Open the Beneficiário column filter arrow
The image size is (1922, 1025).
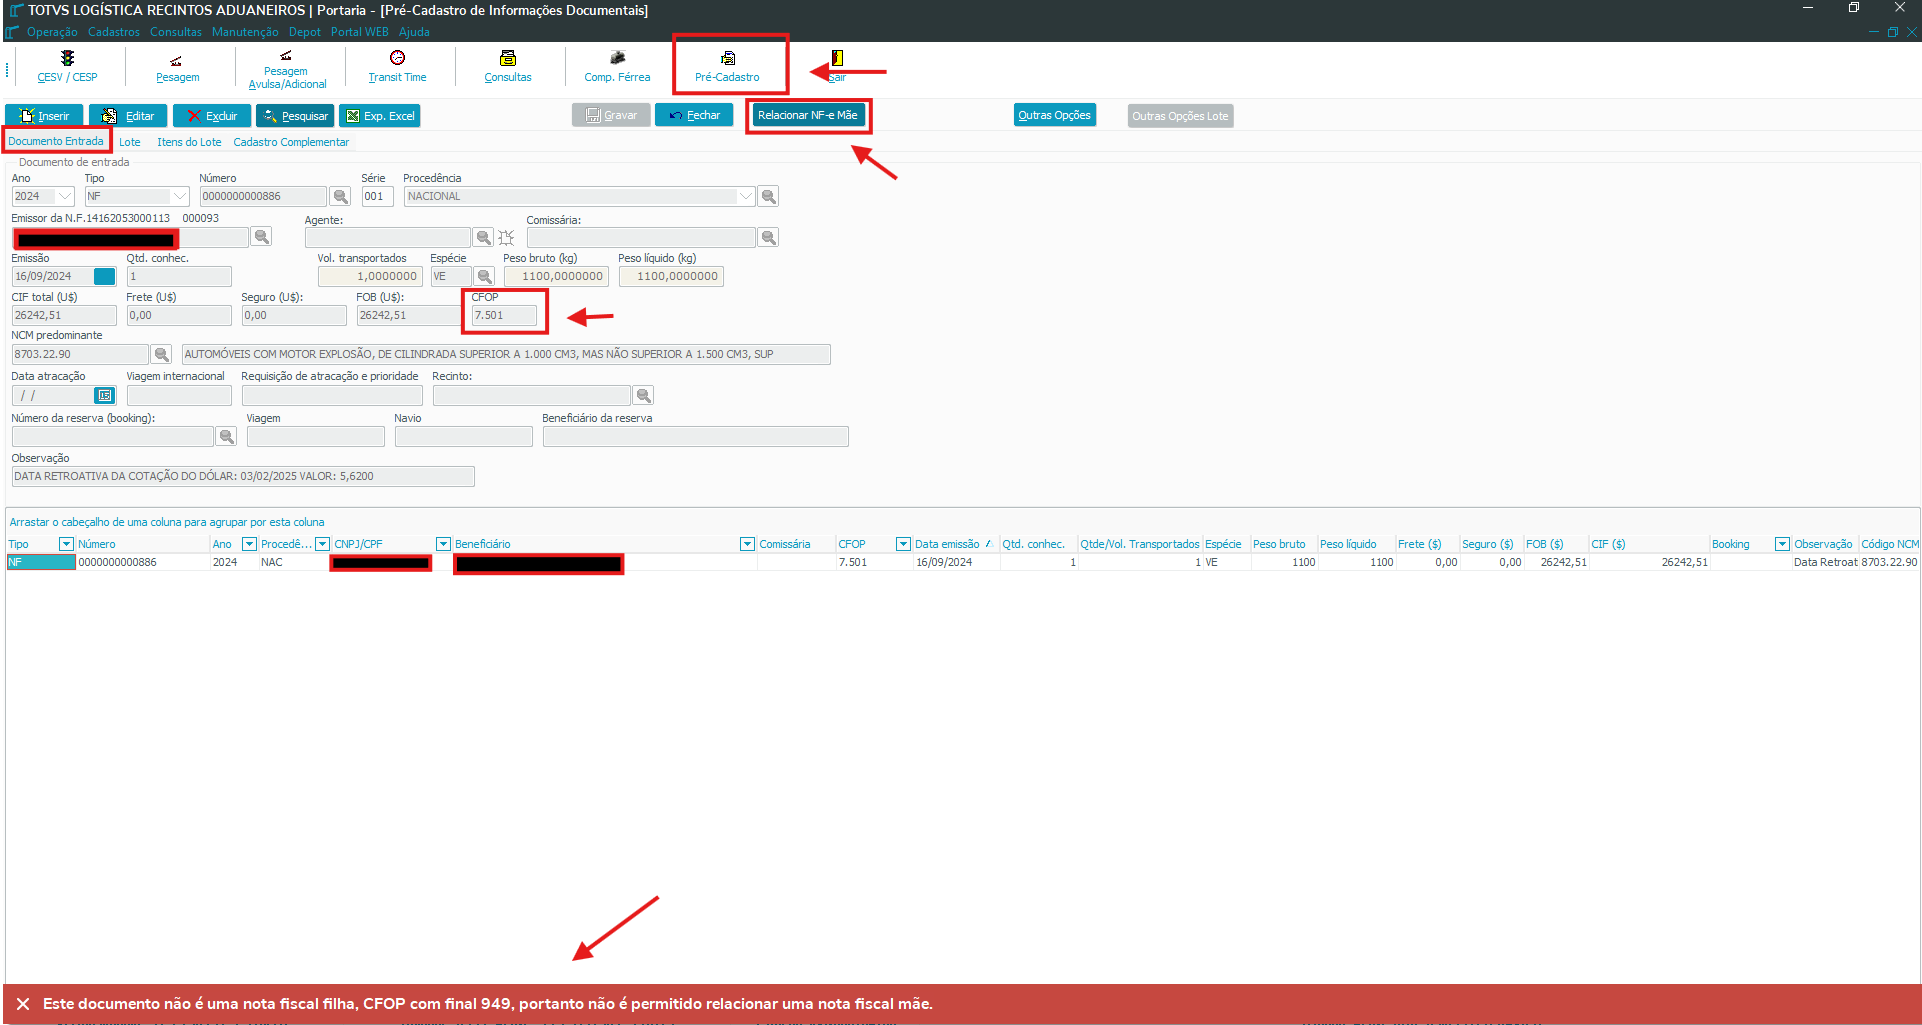coord(747,544)
